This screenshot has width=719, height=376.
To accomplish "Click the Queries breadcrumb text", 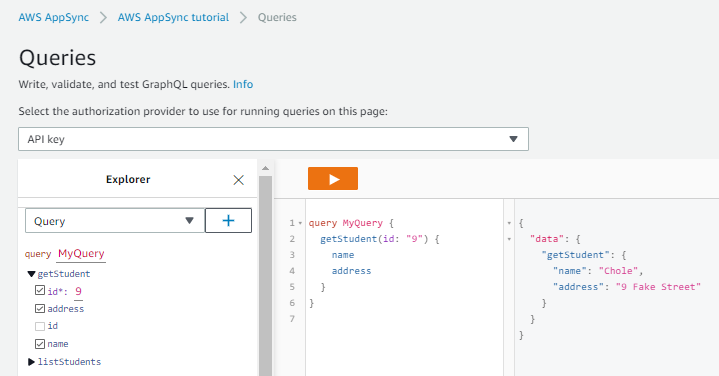I will click(277, 17).
